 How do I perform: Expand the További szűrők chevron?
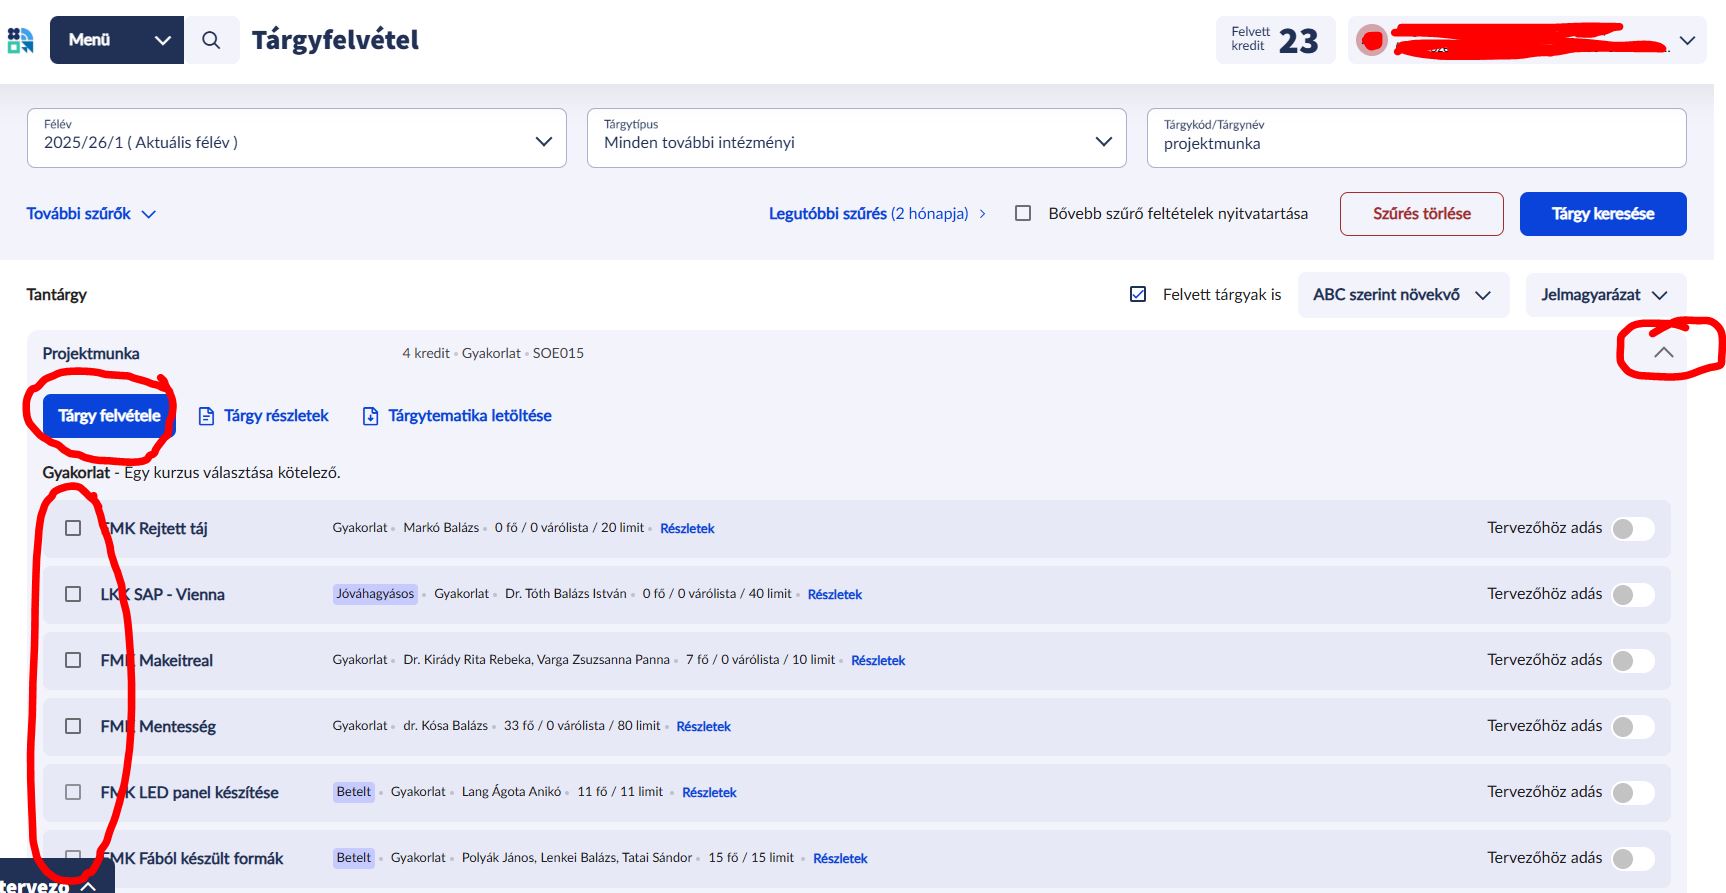click(x=149, y=214)
